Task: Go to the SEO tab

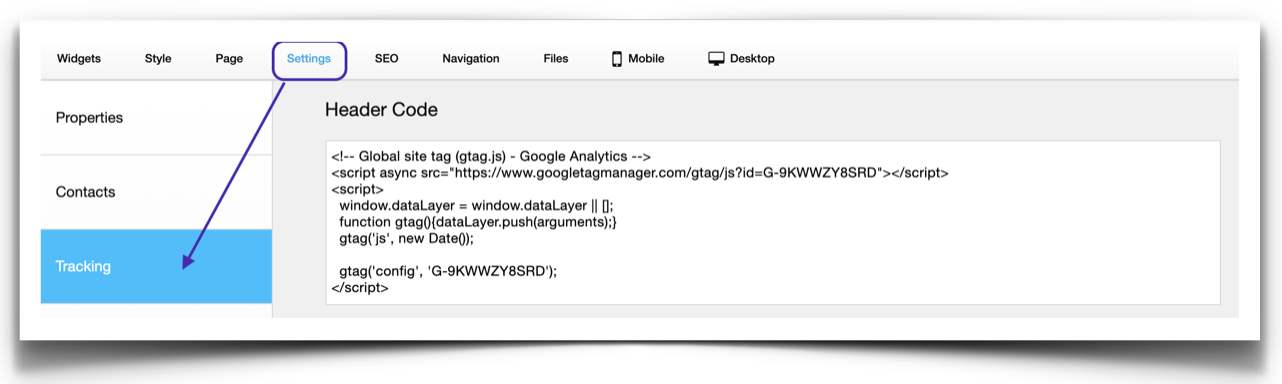Action: click(x=386, y=59)
